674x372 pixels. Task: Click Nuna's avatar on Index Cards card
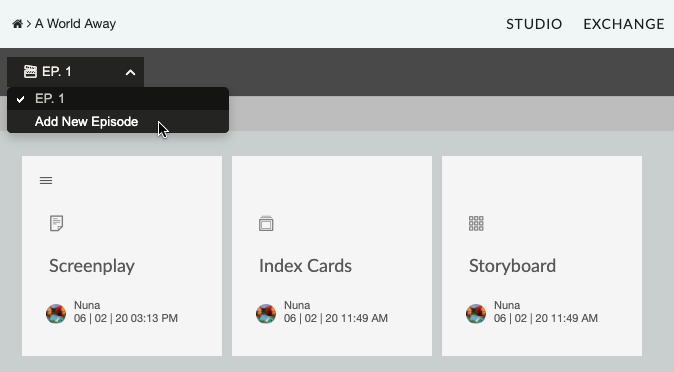coord(266,314)
